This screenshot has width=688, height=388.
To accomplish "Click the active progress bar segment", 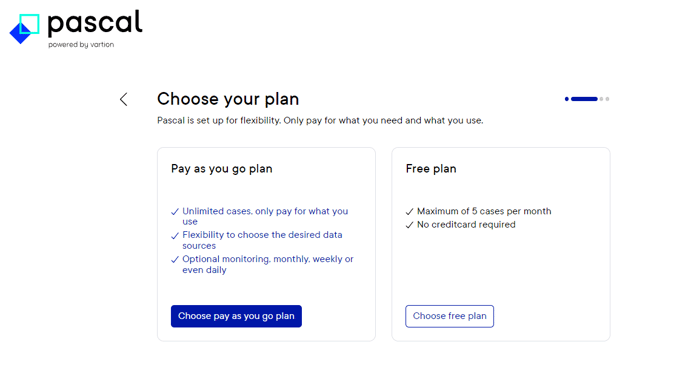I will point(584,99).
